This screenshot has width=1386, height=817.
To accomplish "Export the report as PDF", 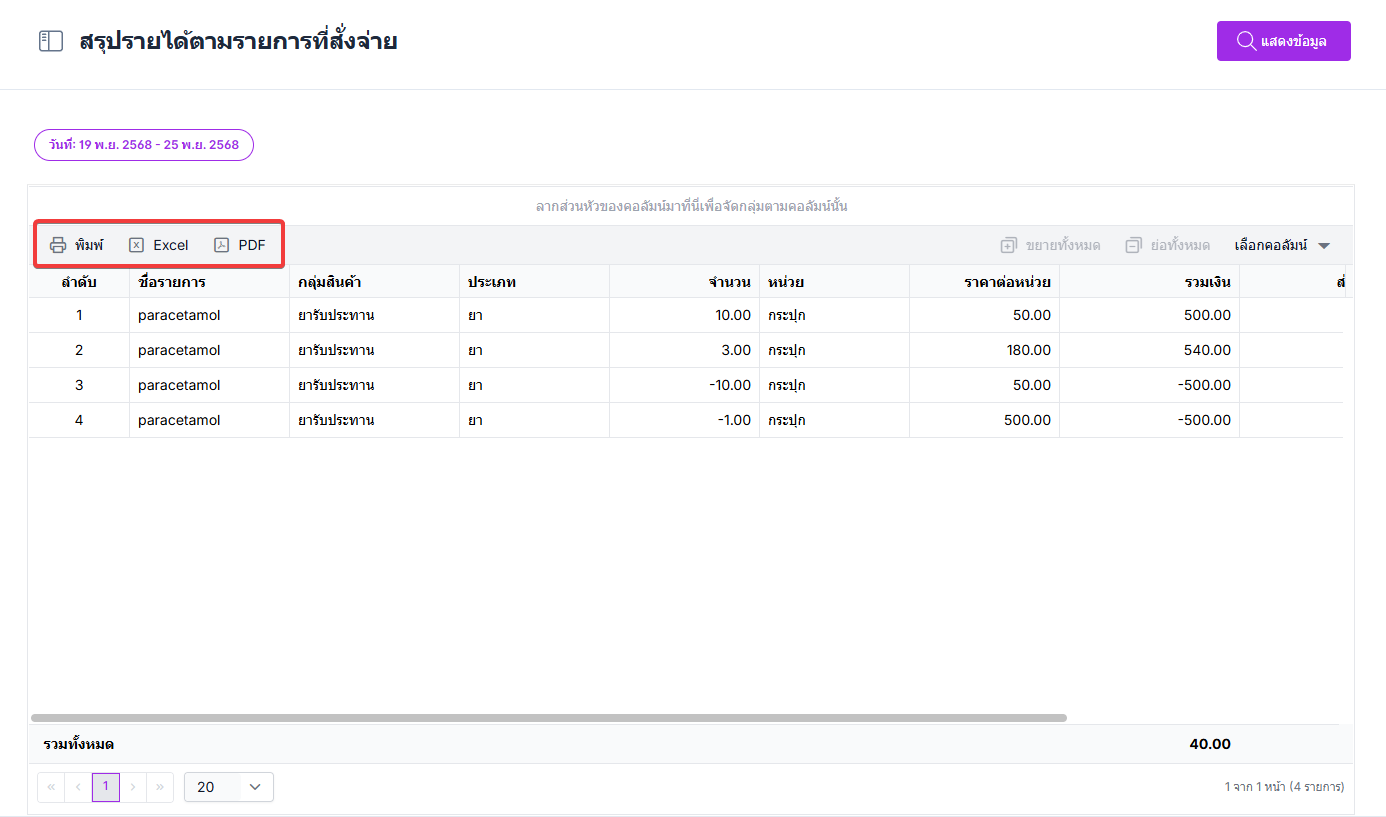I will (x=240, y=245).
